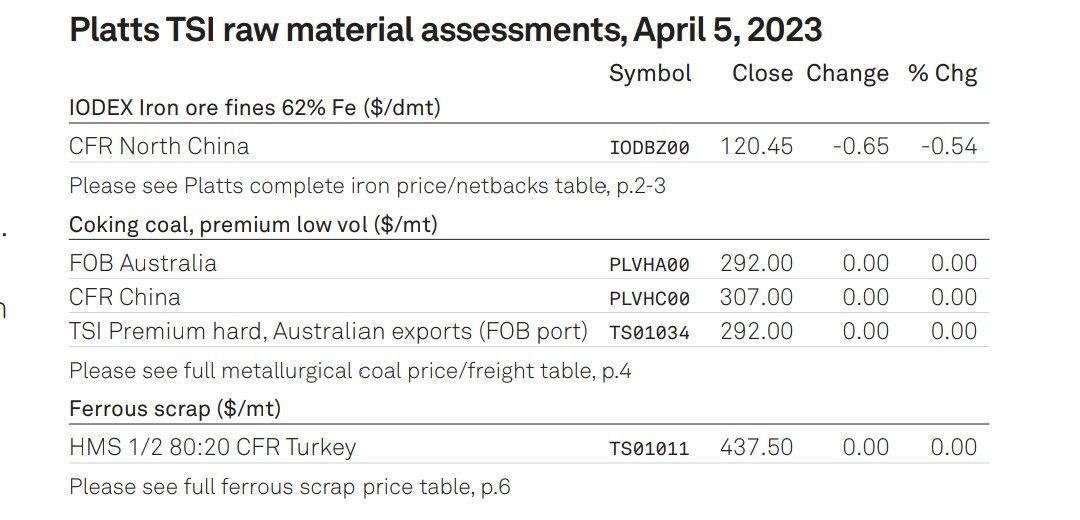
Task: Click the -0.65 change value
Action: click(860, 146)
